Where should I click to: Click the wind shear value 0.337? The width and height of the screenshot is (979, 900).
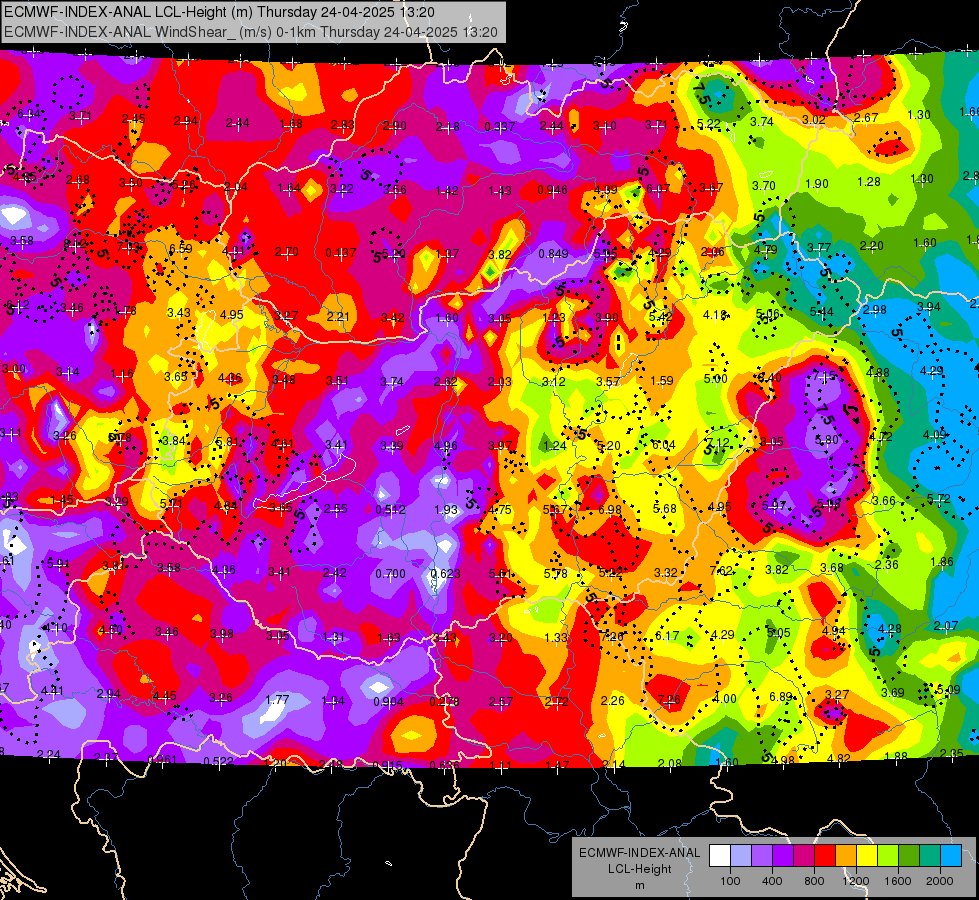click(500, 127)
